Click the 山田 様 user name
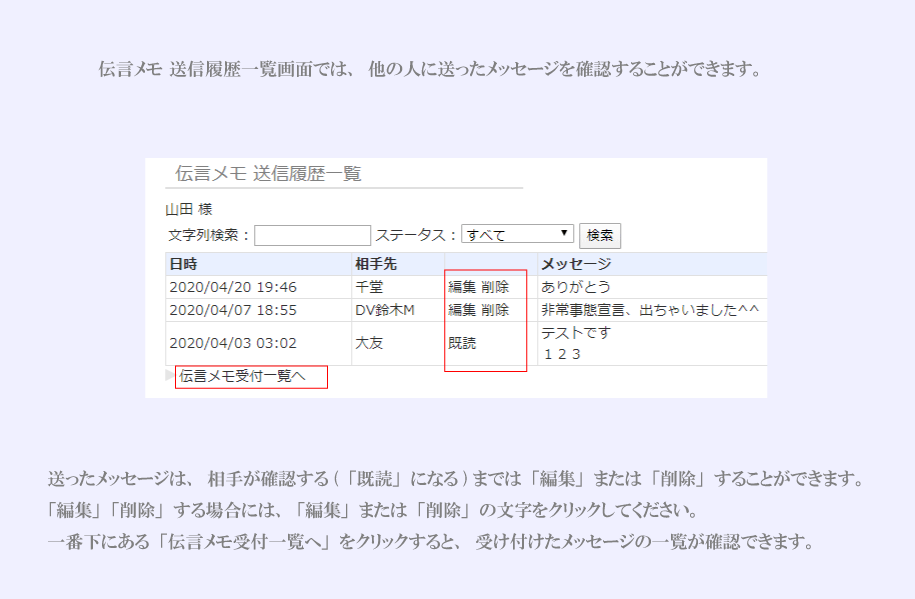915x599 pixels. pos(189,209)
